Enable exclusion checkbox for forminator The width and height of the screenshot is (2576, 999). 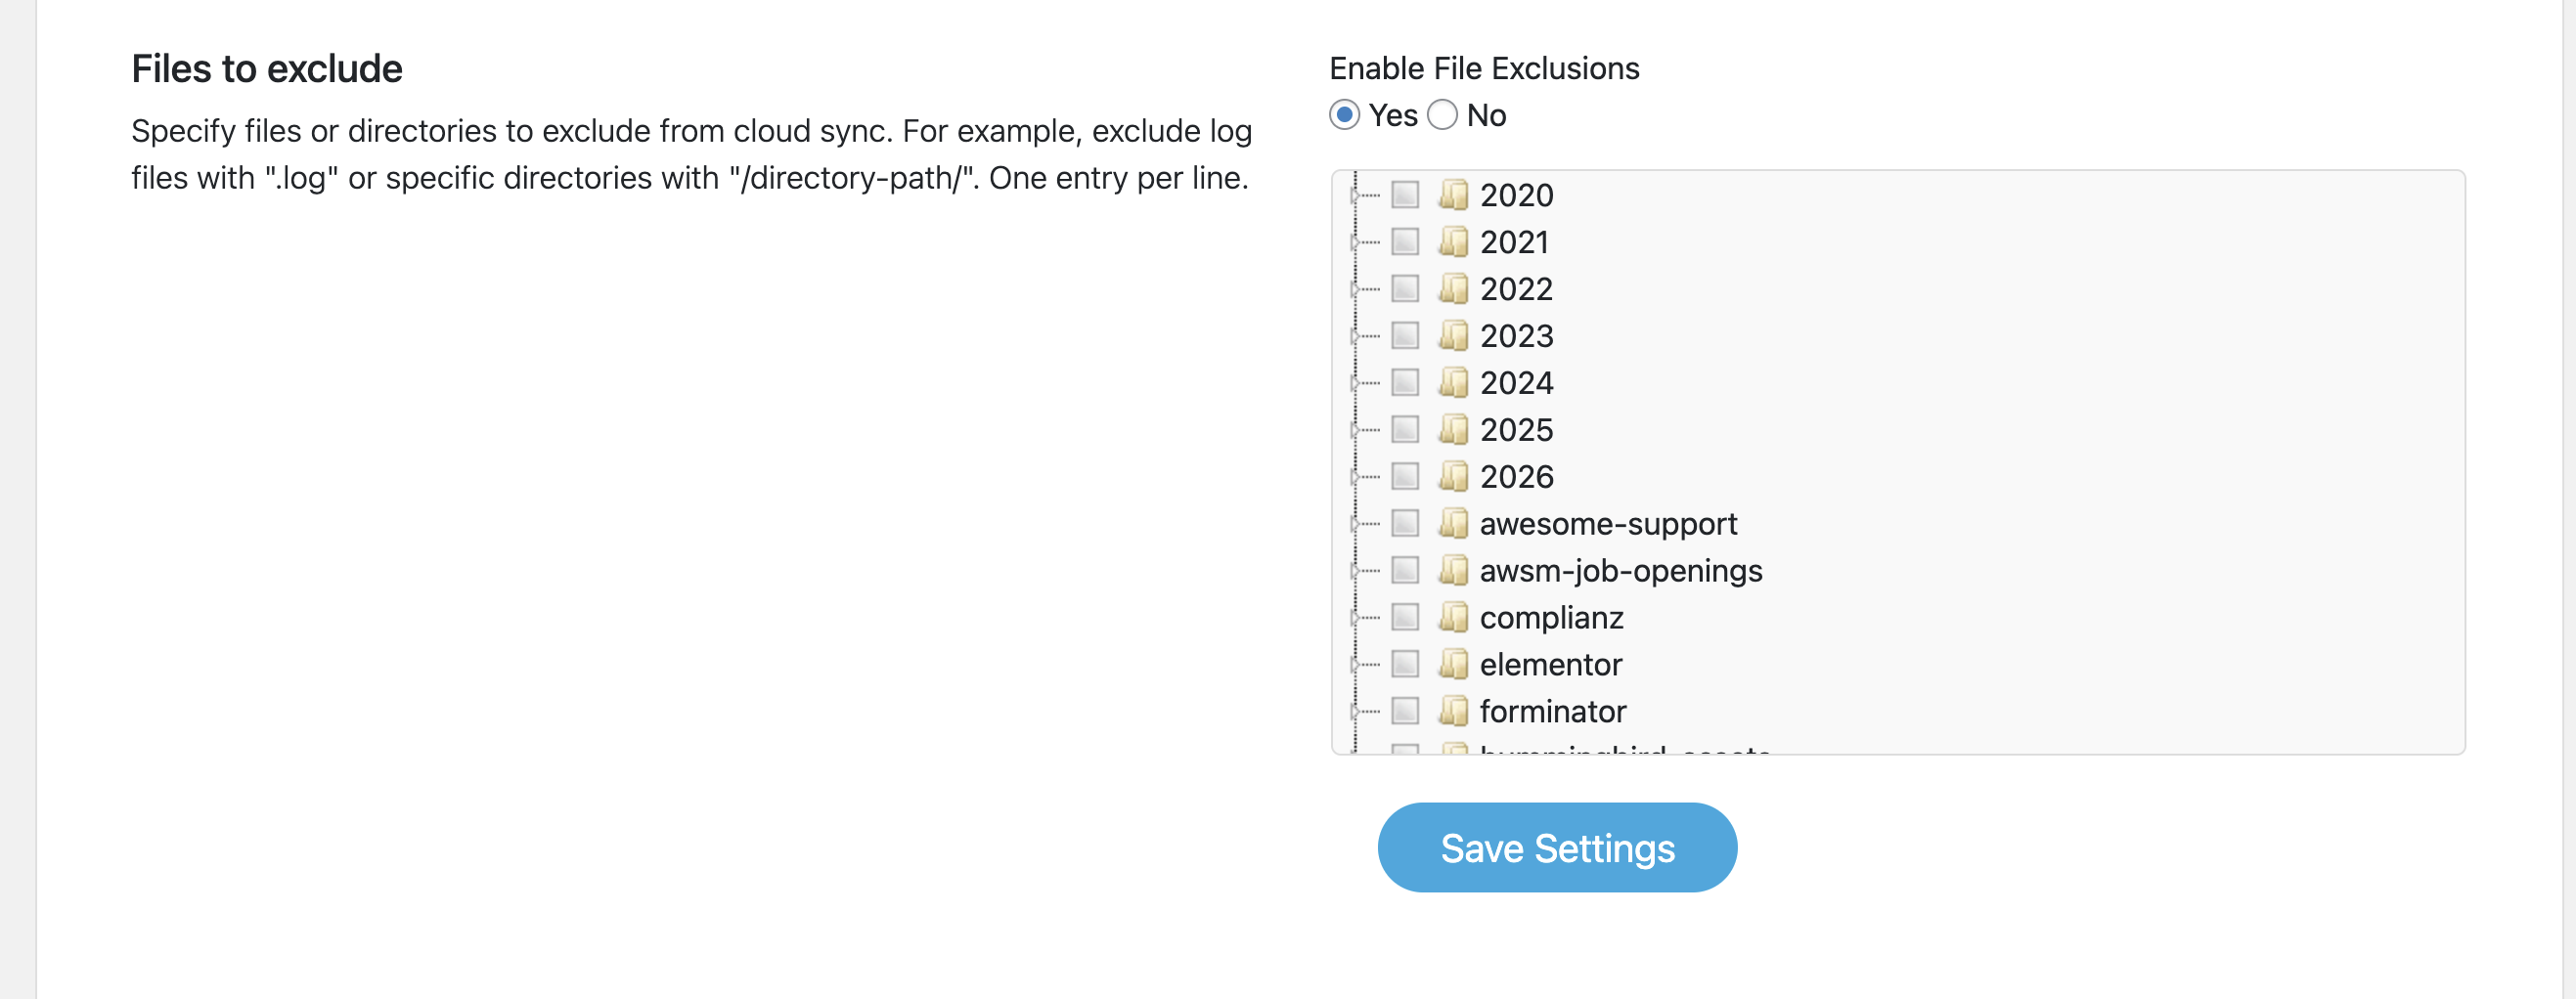pyautogui.click(x=1405, y=710)
